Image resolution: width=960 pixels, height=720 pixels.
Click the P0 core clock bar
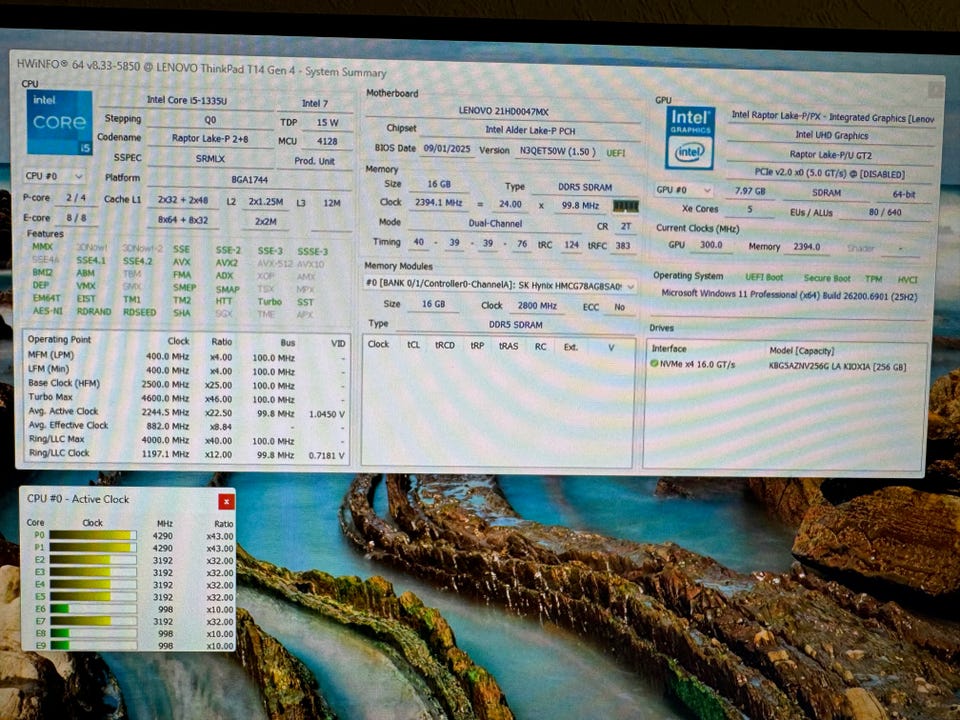92,535
